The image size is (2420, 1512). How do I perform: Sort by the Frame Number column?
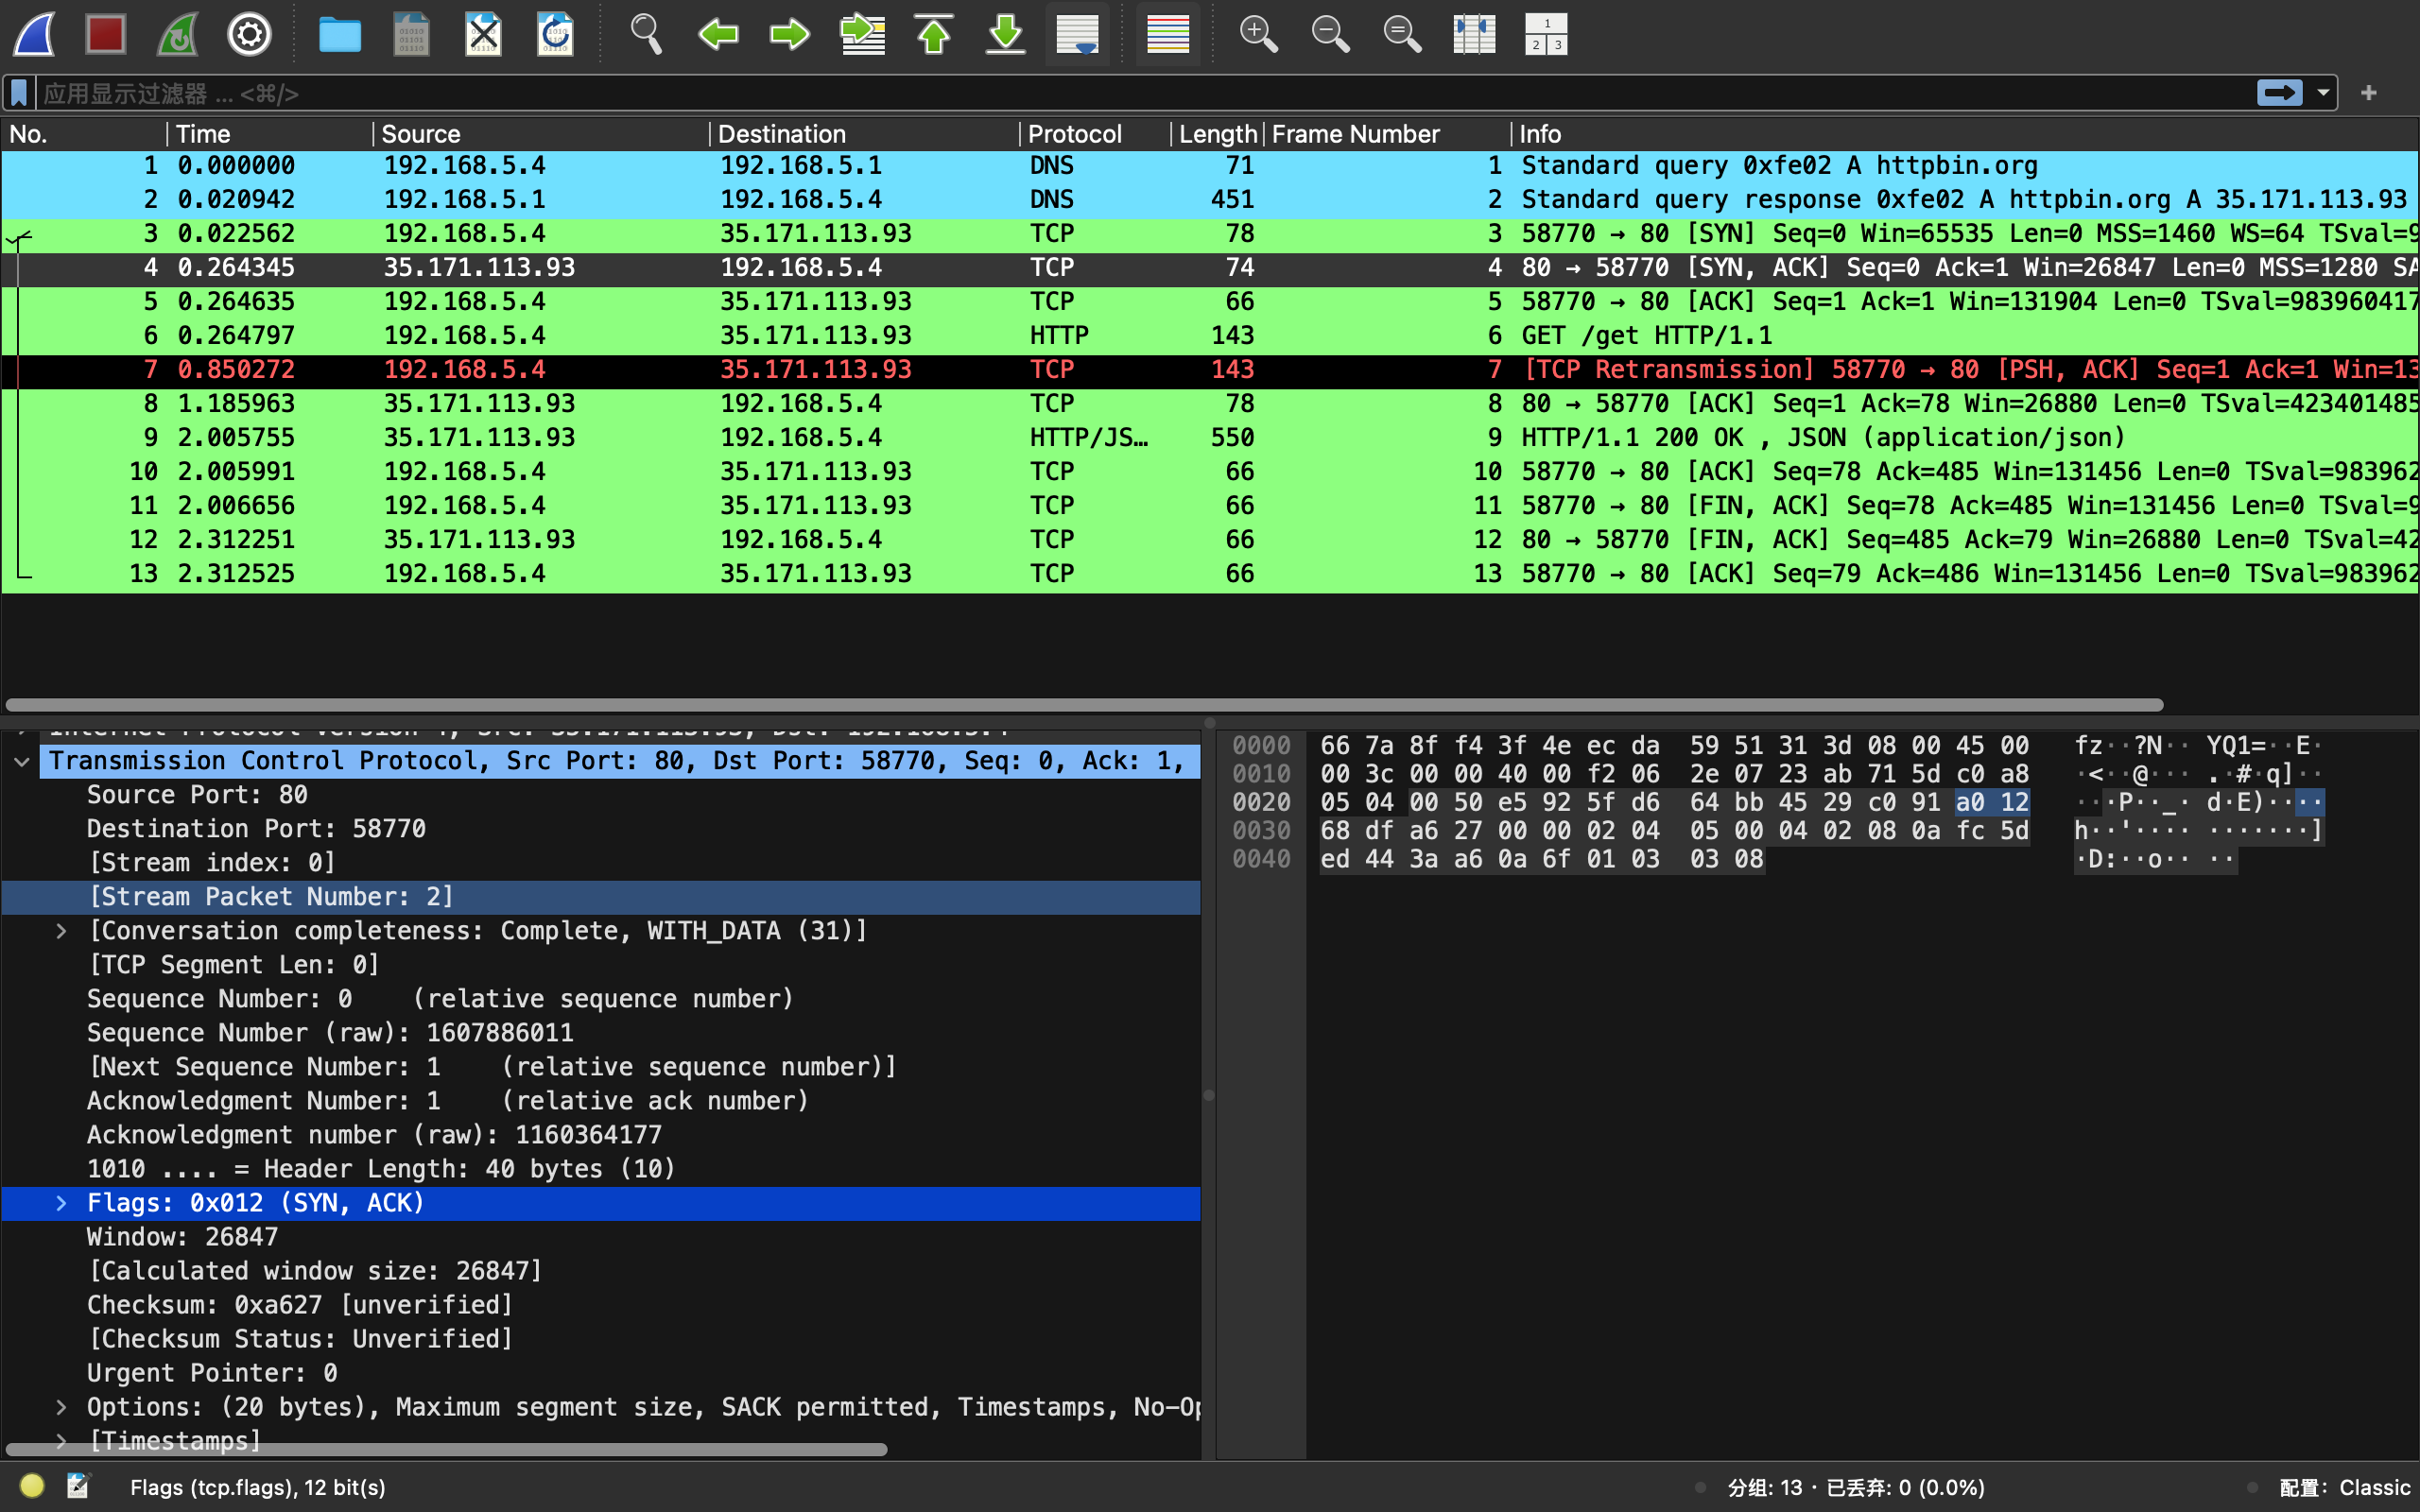1387,134
